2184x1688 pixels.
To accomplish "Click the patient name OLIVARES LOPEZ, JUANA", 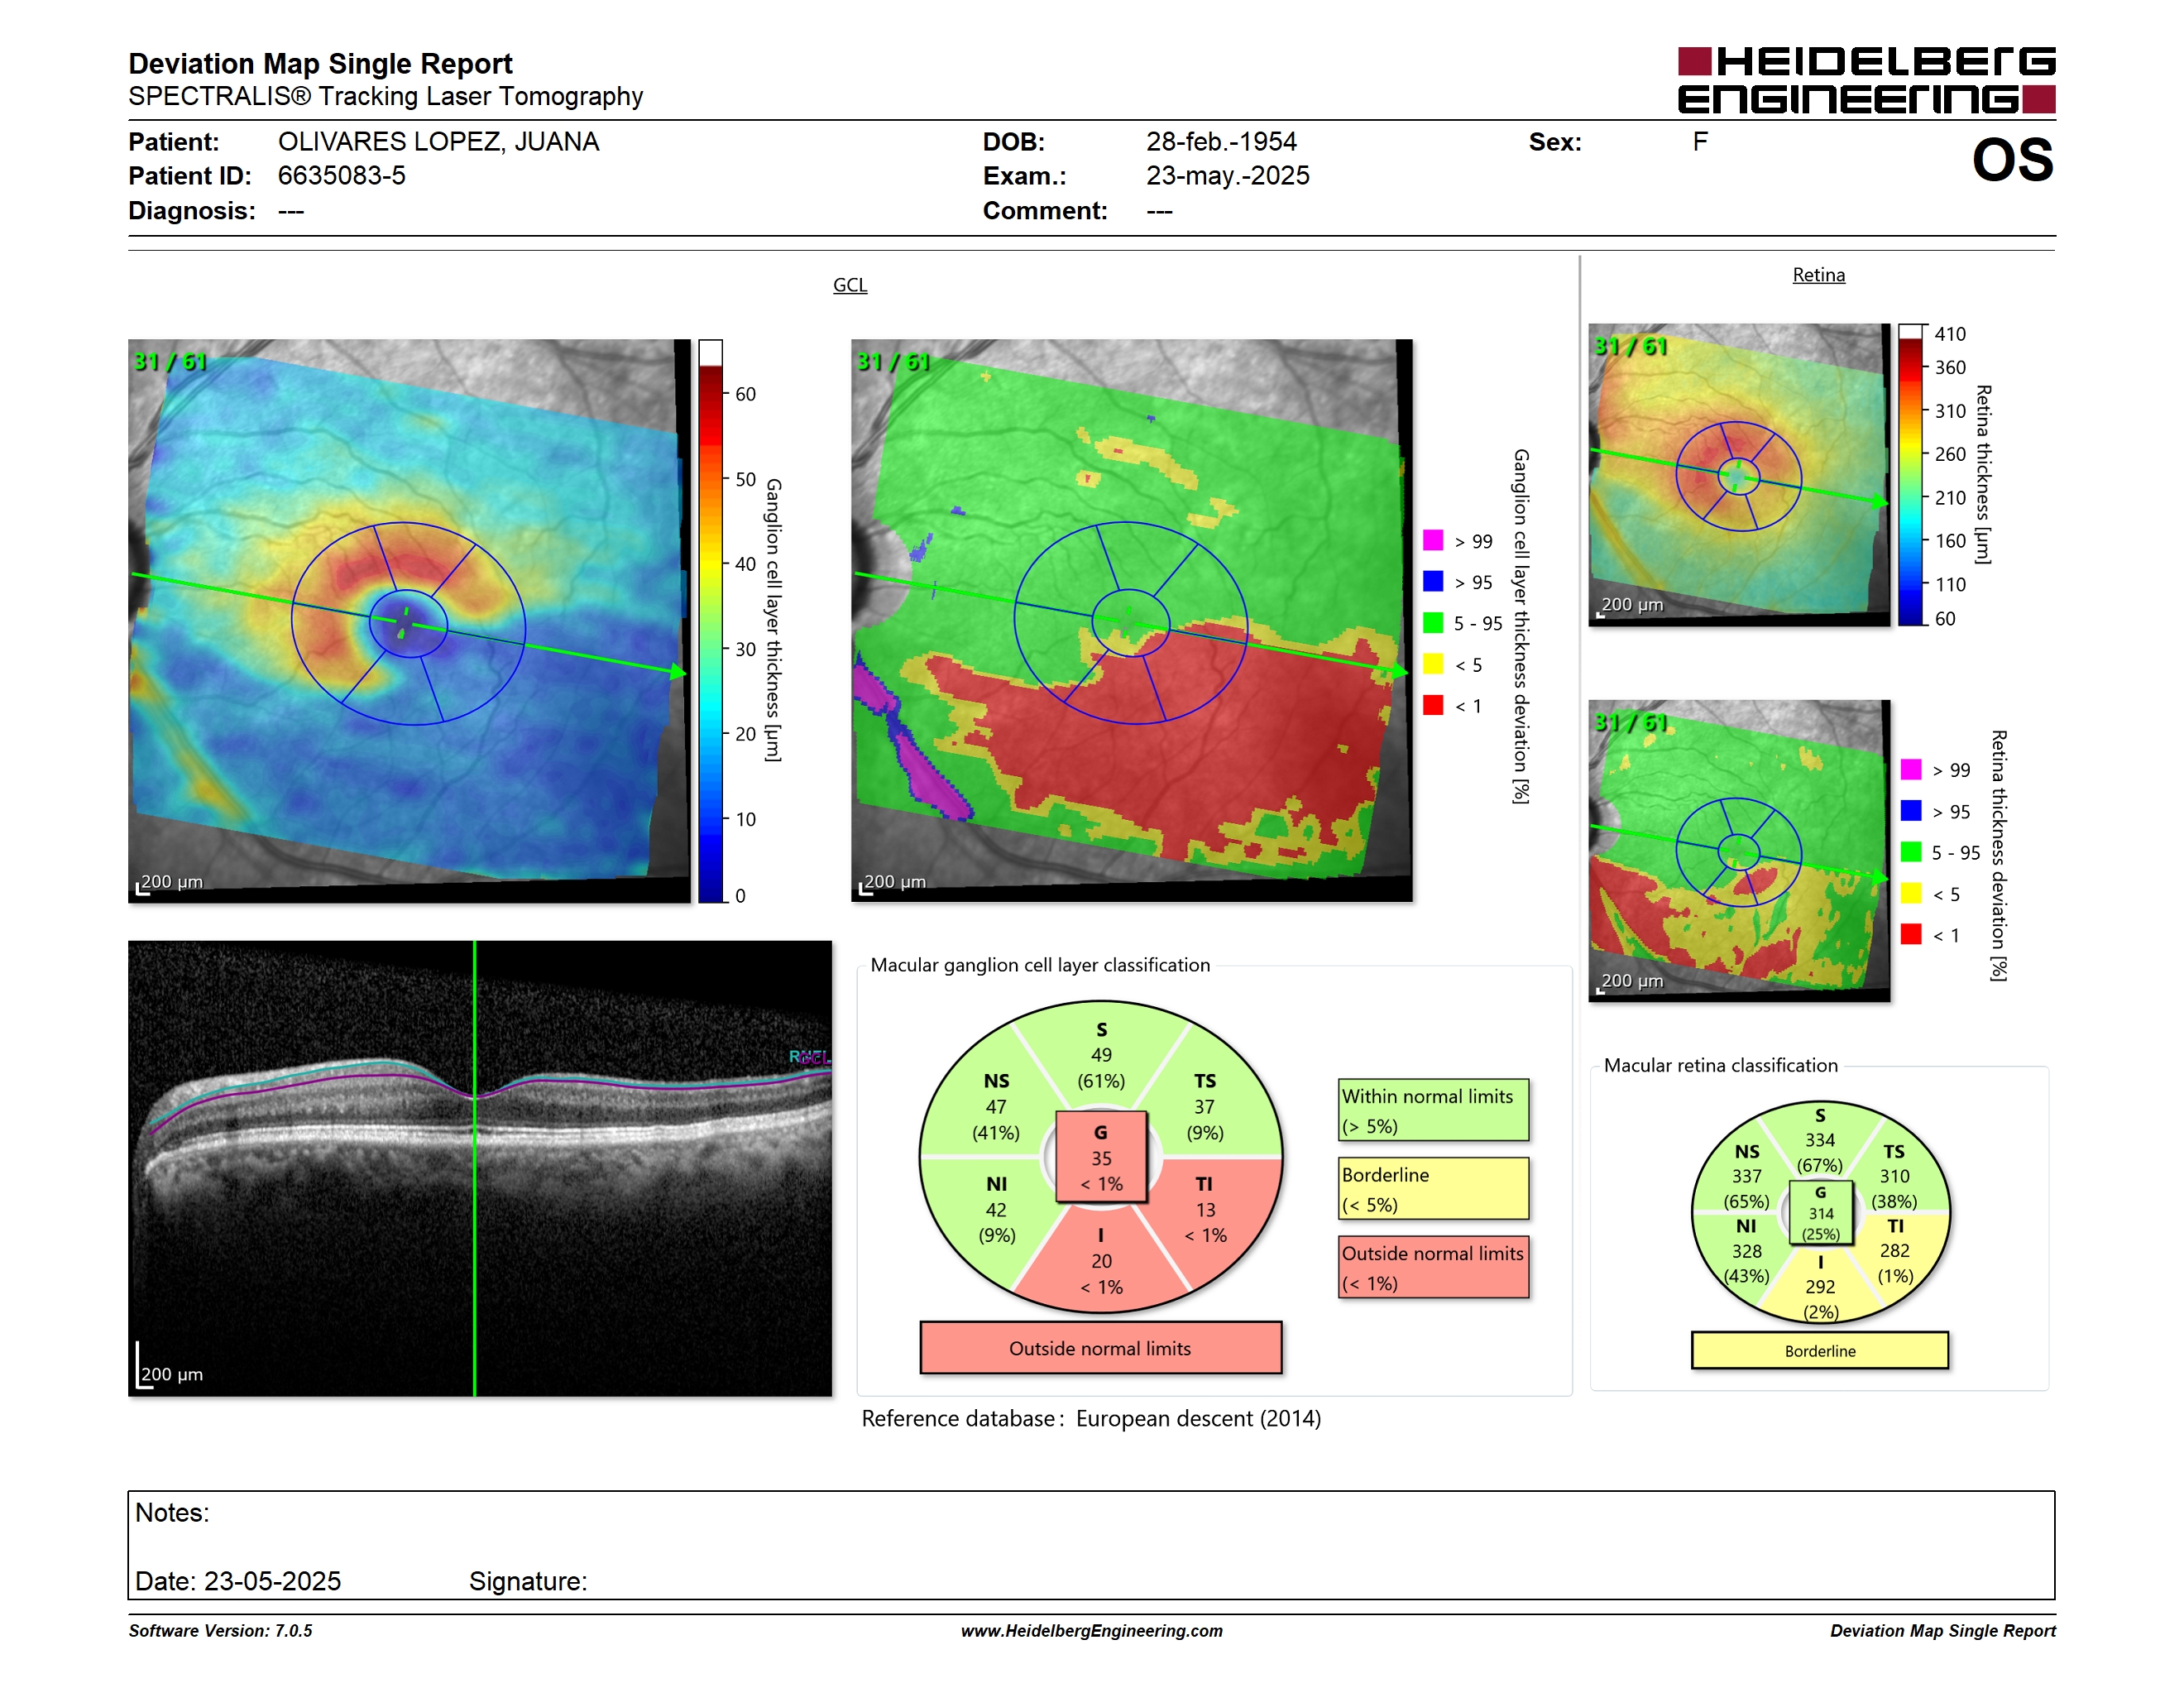I will 438,142.
